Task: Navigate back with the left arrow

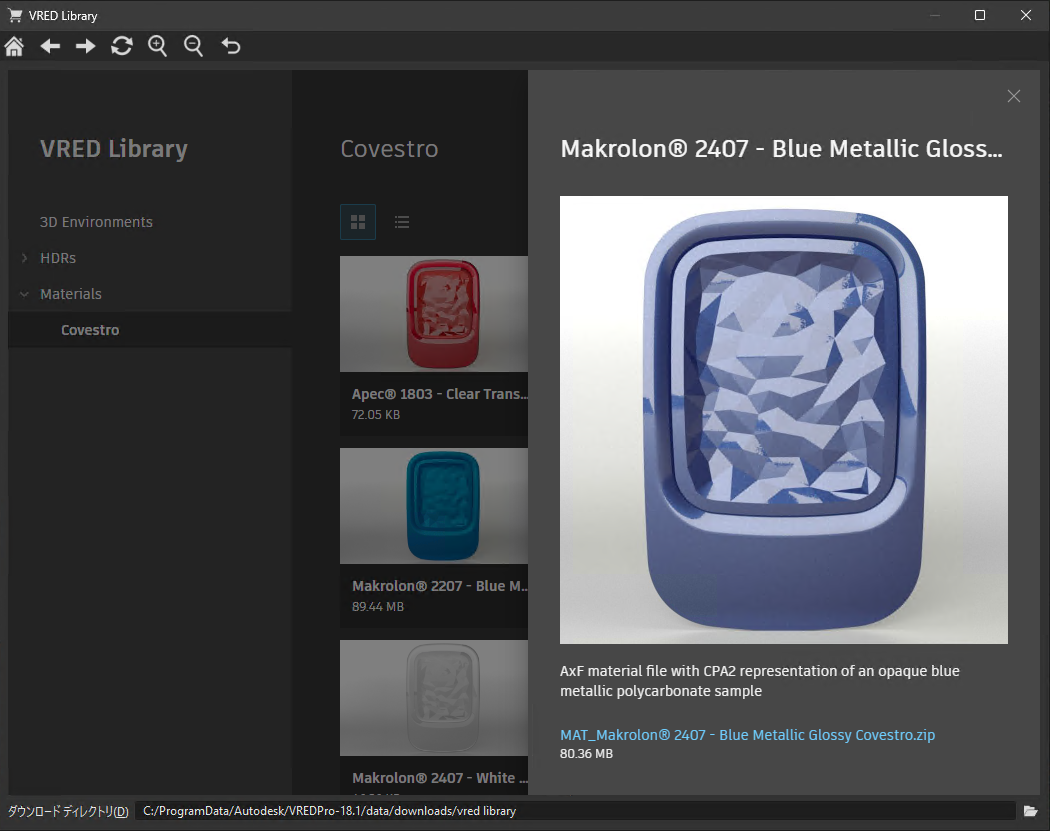Action: tap(50, 46)
